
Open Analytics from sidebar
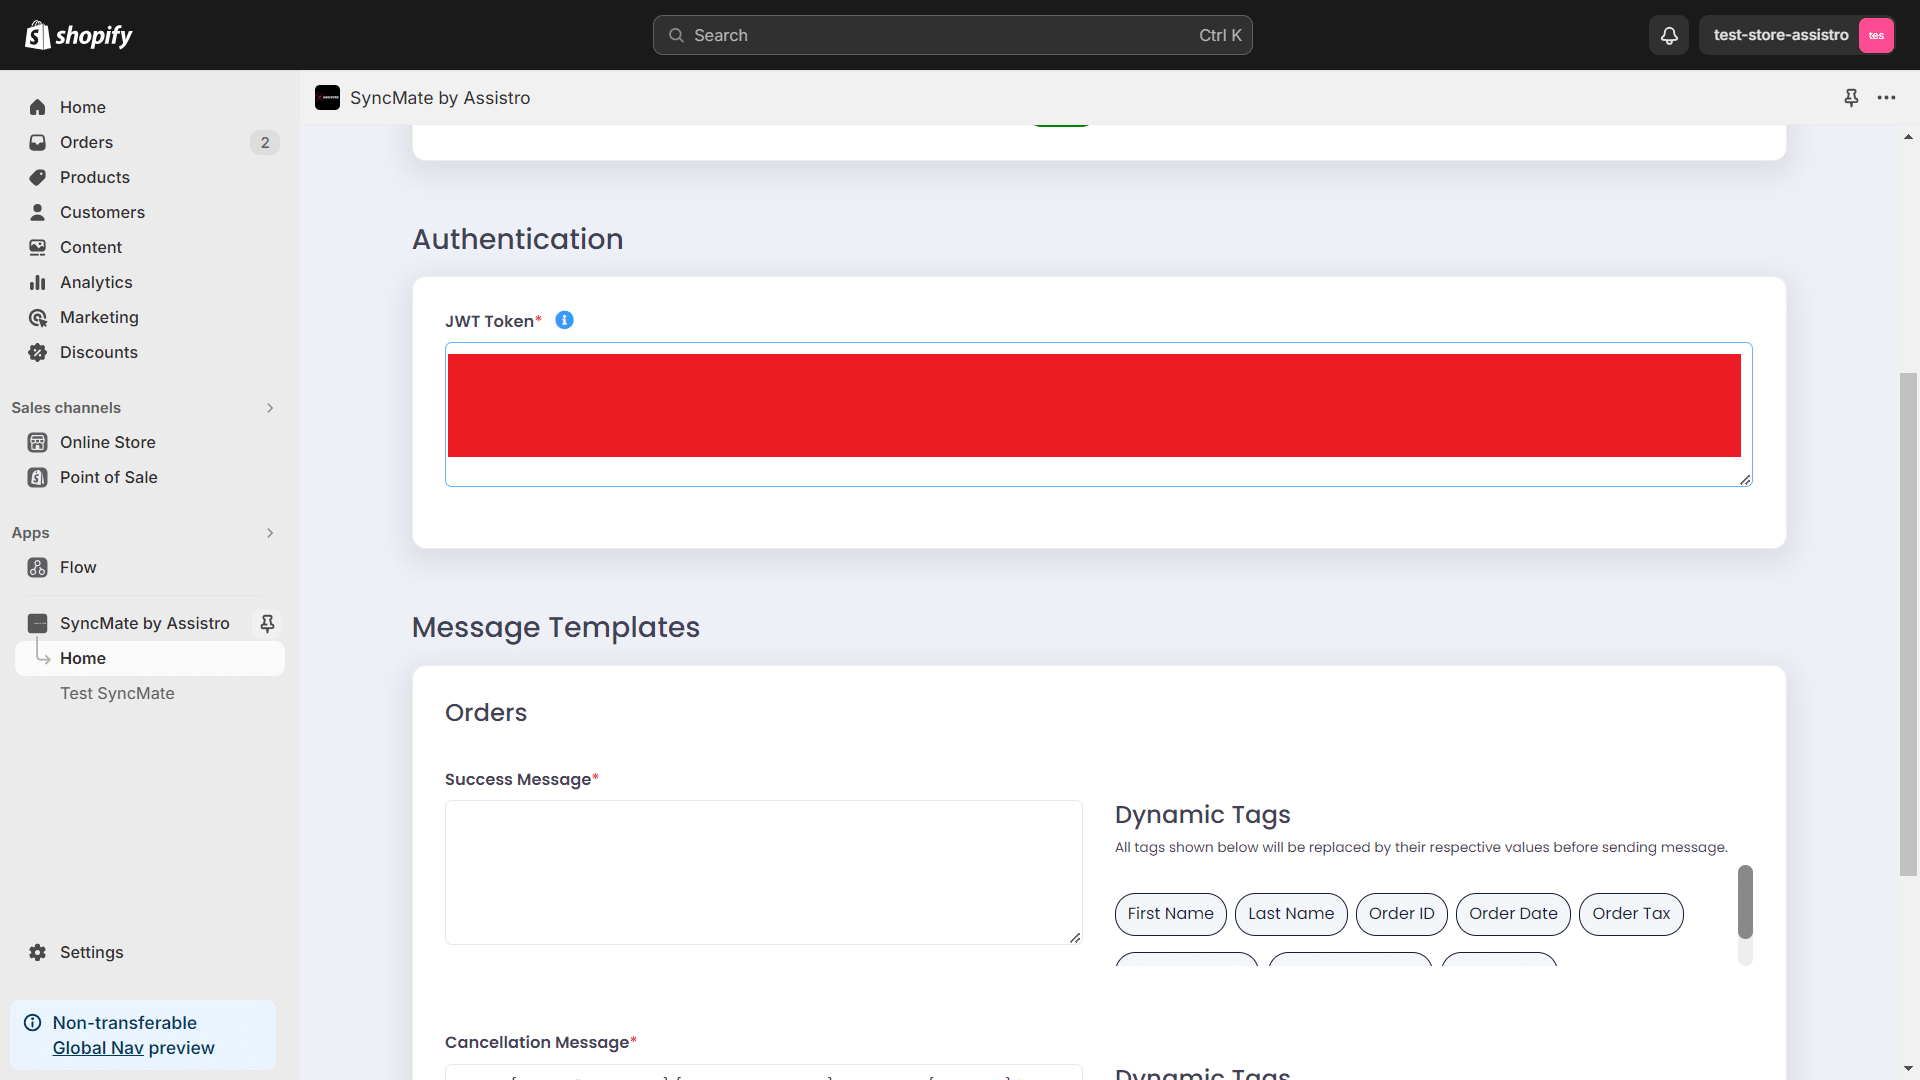pos(95,282)
